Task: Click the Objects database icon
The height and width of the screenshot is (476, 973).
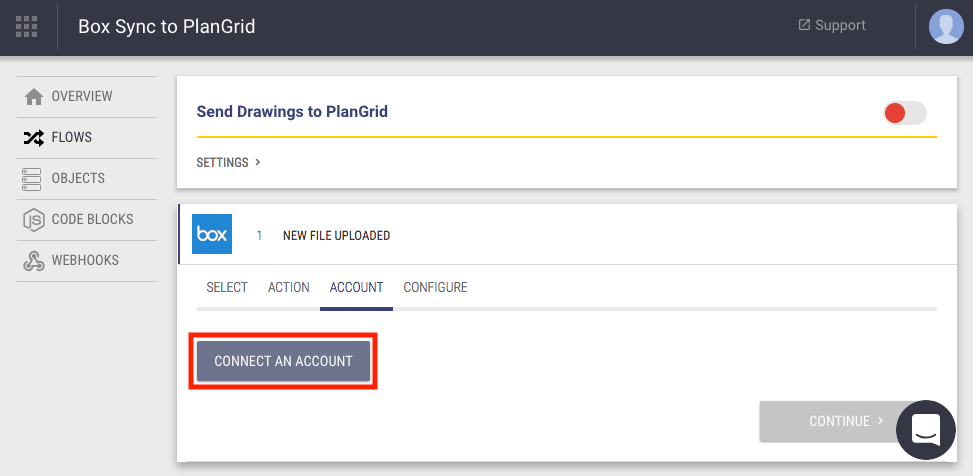Action: pyautogui.click(x=34, y=179)
